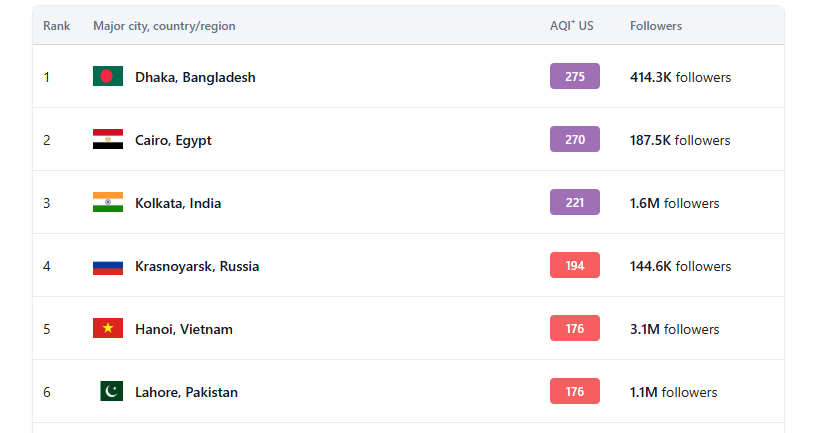Open the Cairo, Egypt city link
Screen dimensions: 814x433
173,140
